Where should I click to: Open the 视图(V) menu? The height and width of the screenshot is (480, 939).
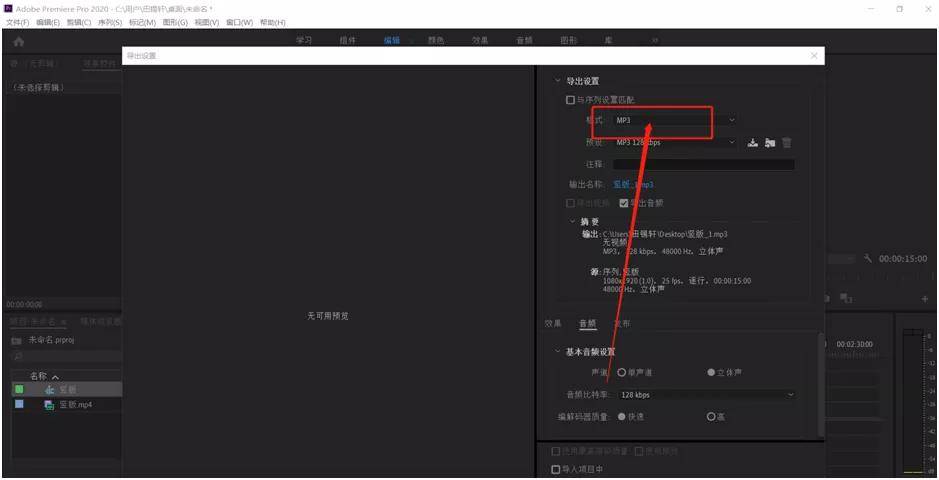pyautogui.click(x=207, y=22)
